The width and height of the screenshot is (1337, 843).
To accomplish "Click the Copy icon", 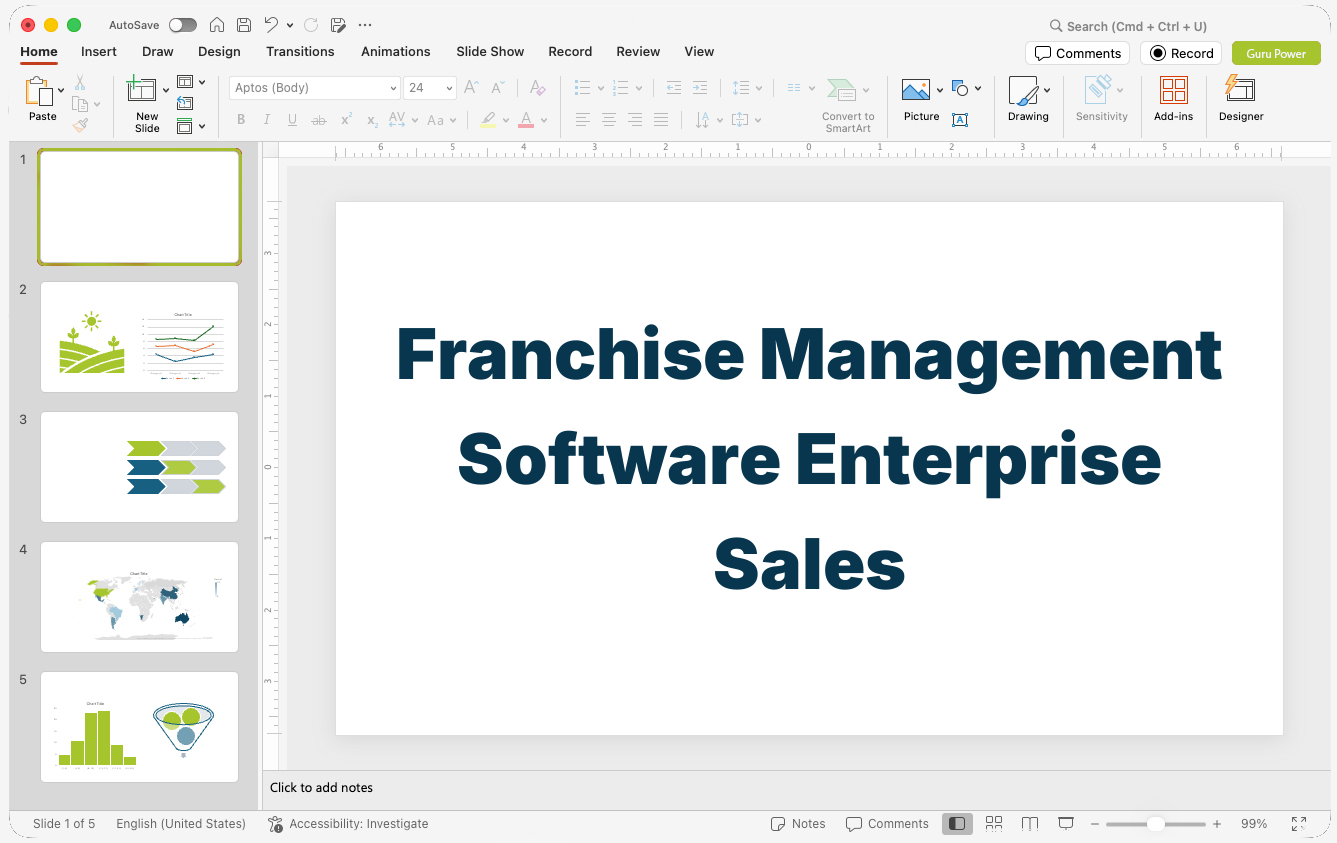I will tap(80, 104).
